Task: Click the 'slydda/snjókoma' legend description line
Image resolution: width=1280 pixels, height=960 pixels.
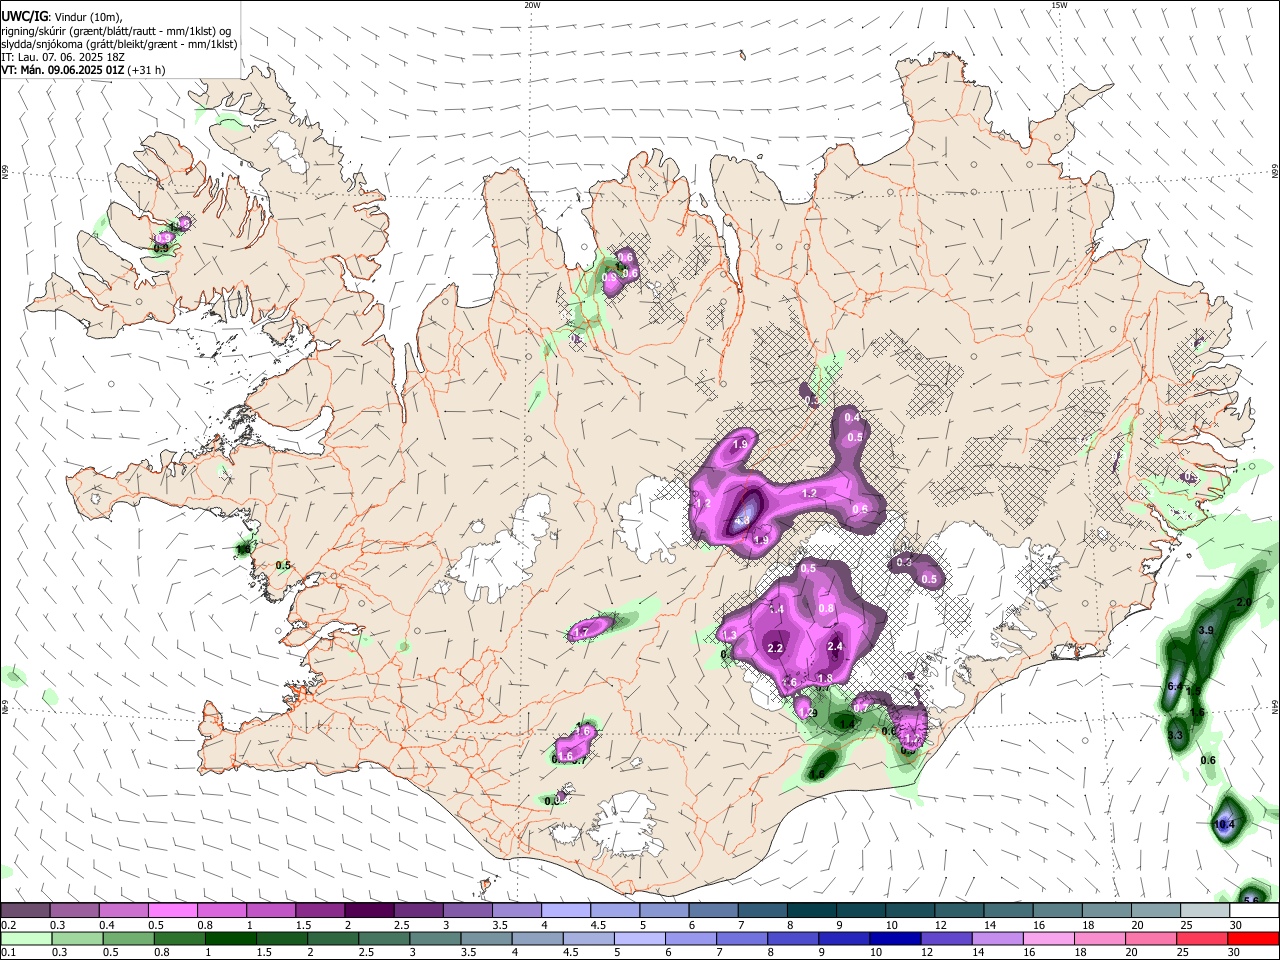Action: (119, 44)
